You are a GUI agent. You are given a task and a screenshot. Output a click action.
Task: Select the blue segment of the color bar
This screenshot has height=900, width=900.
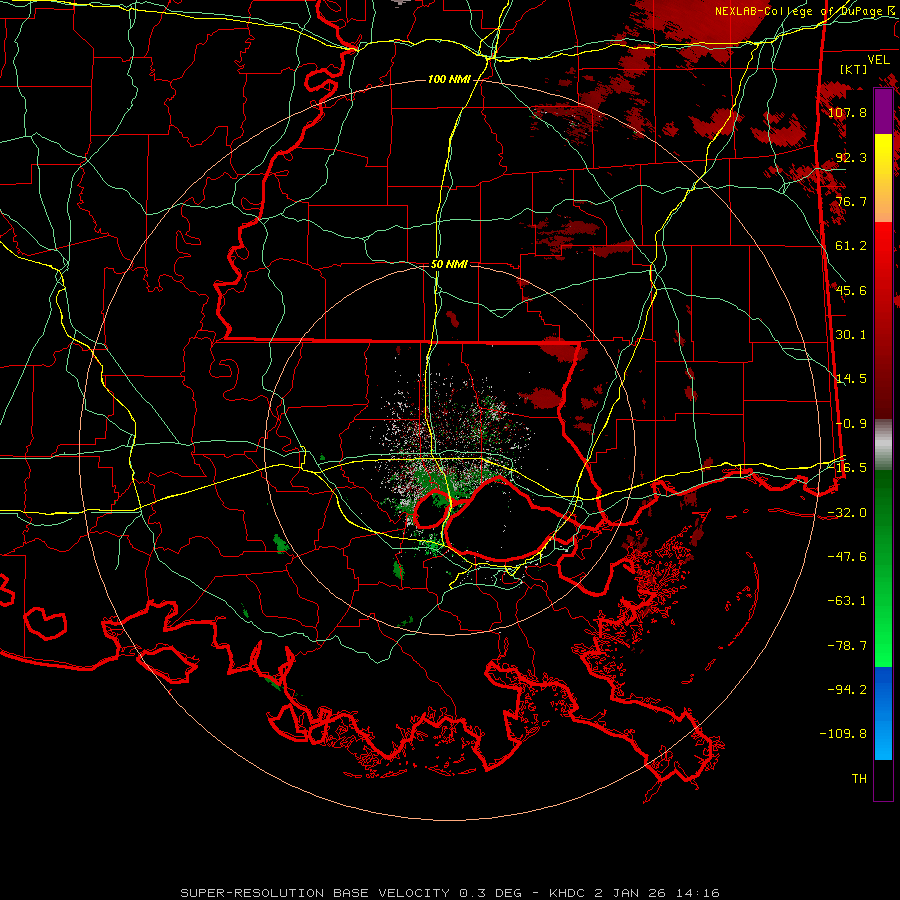point(883,713)
